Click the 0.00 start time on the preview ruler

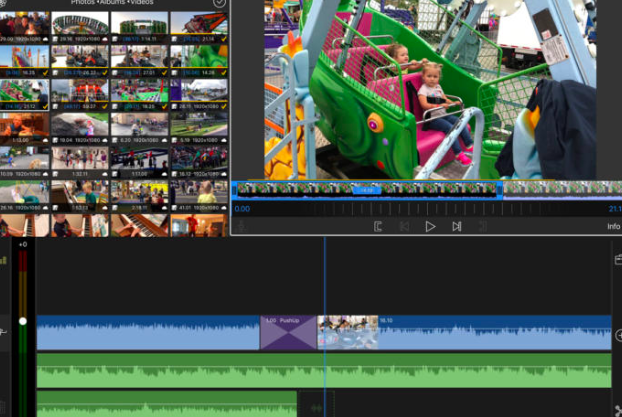tap(242, 209)
